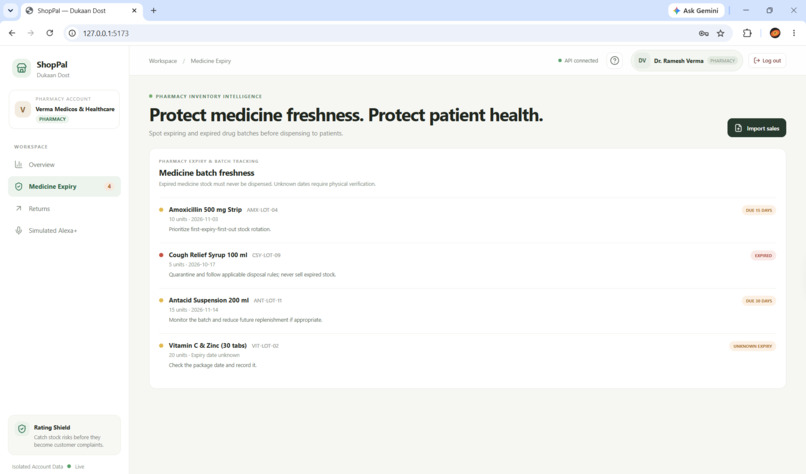
Task: Click browser forward arrow
Action: coord(31,33)
